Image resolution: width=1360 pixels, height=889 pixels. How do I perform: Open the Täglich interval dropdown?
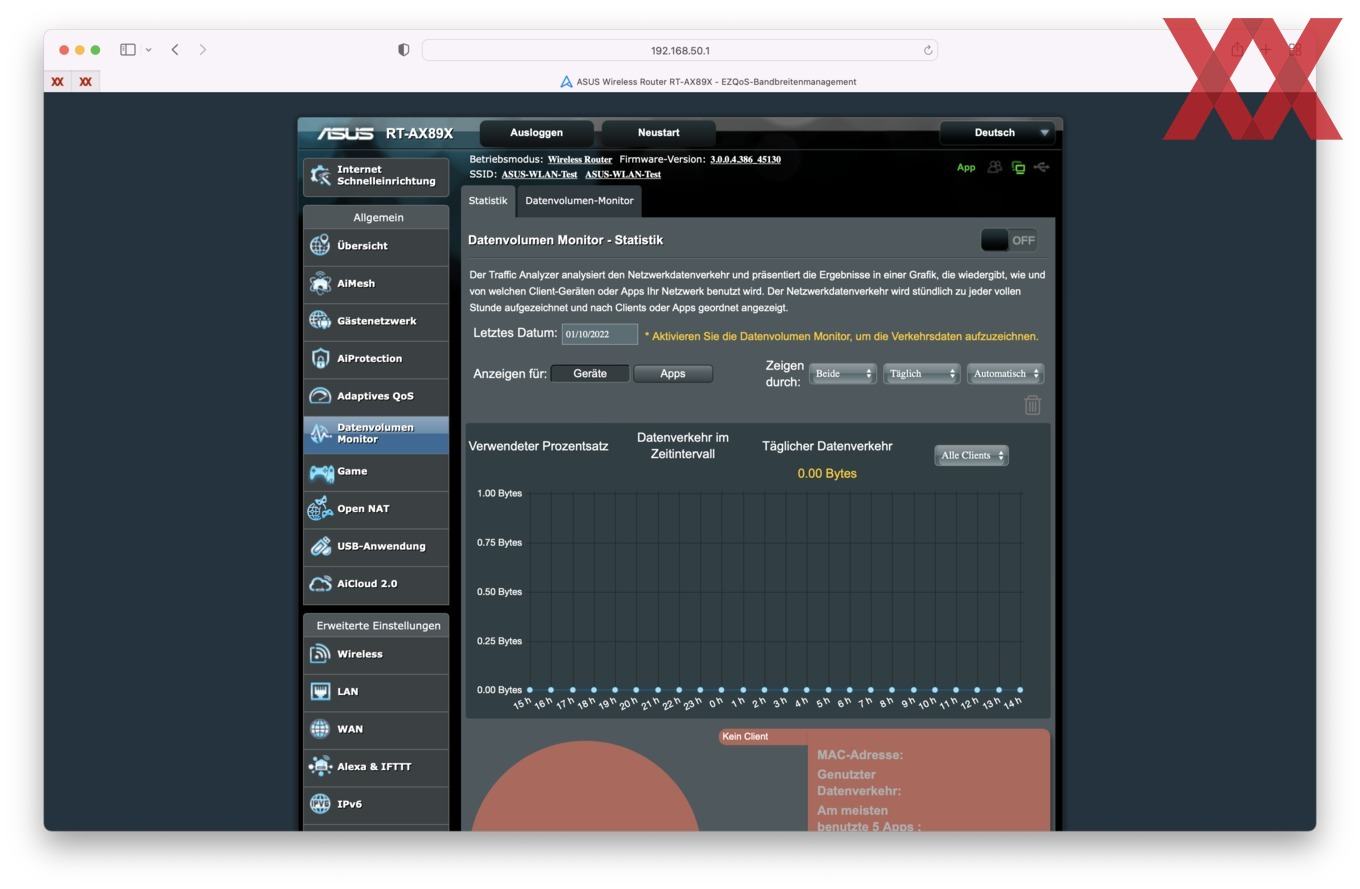(921, 373)
